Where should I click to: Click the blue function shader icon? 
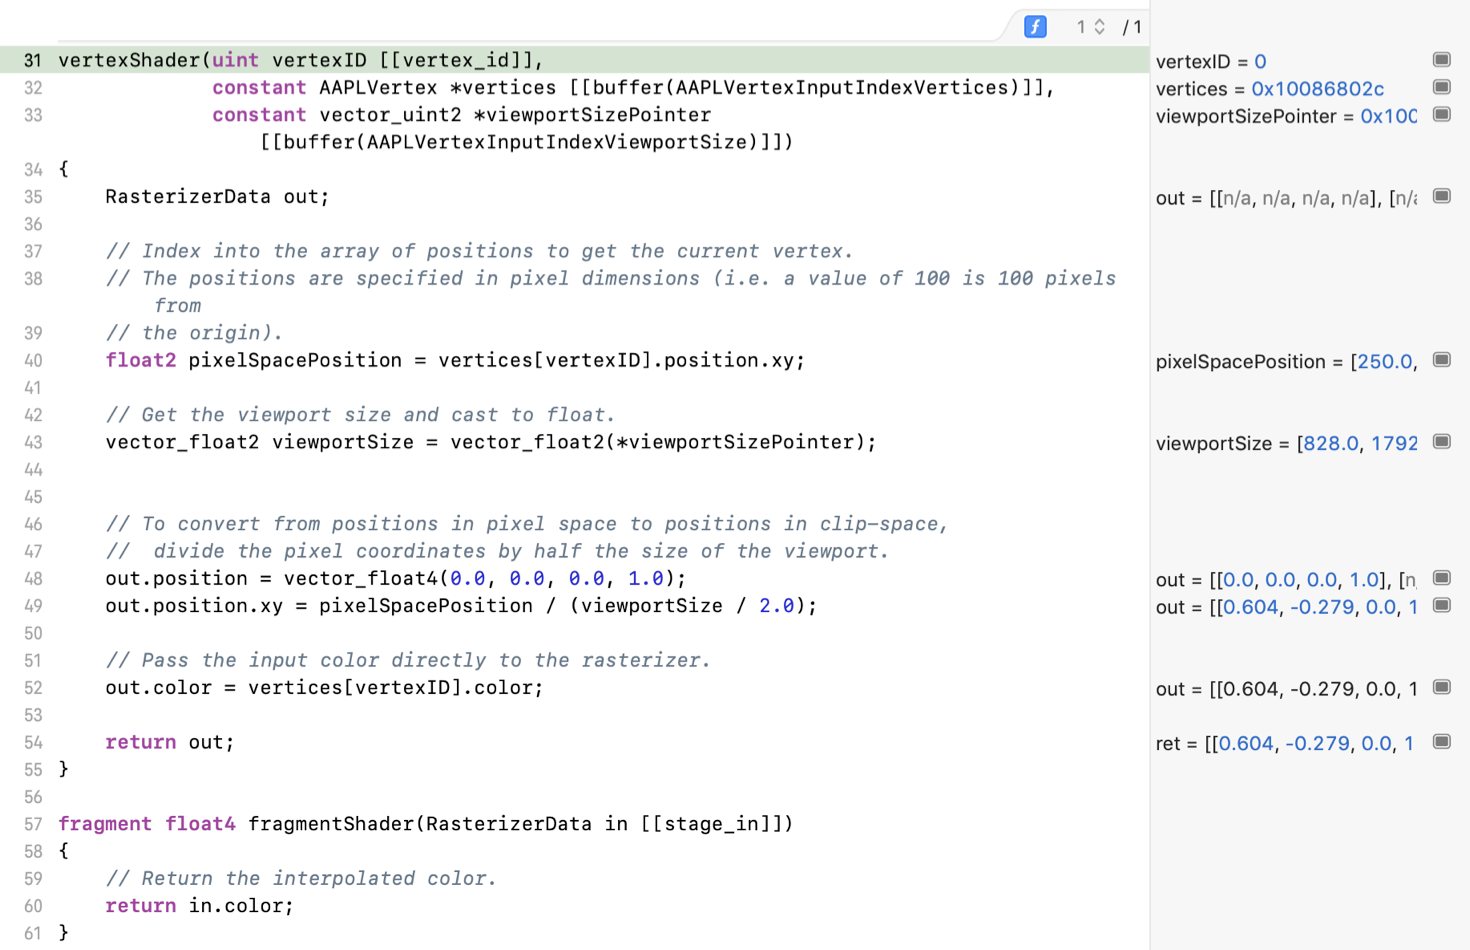pos(1035,27)
